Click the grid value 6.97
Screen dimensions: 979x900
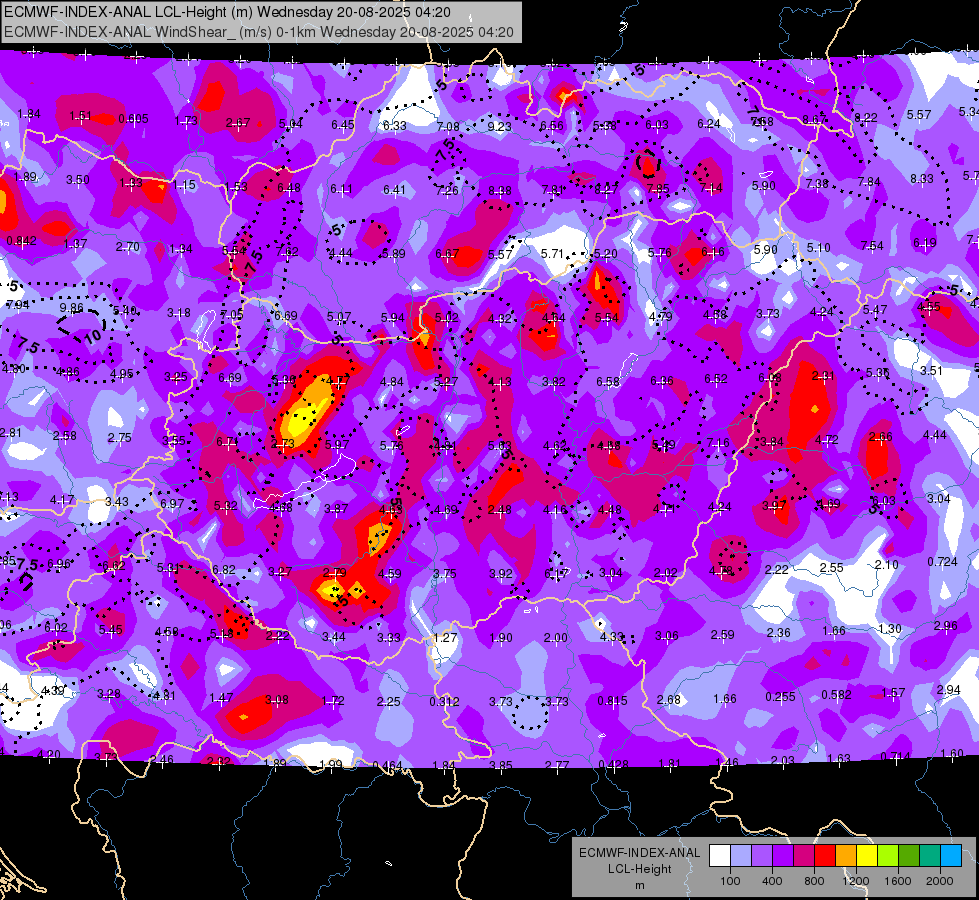172,503
